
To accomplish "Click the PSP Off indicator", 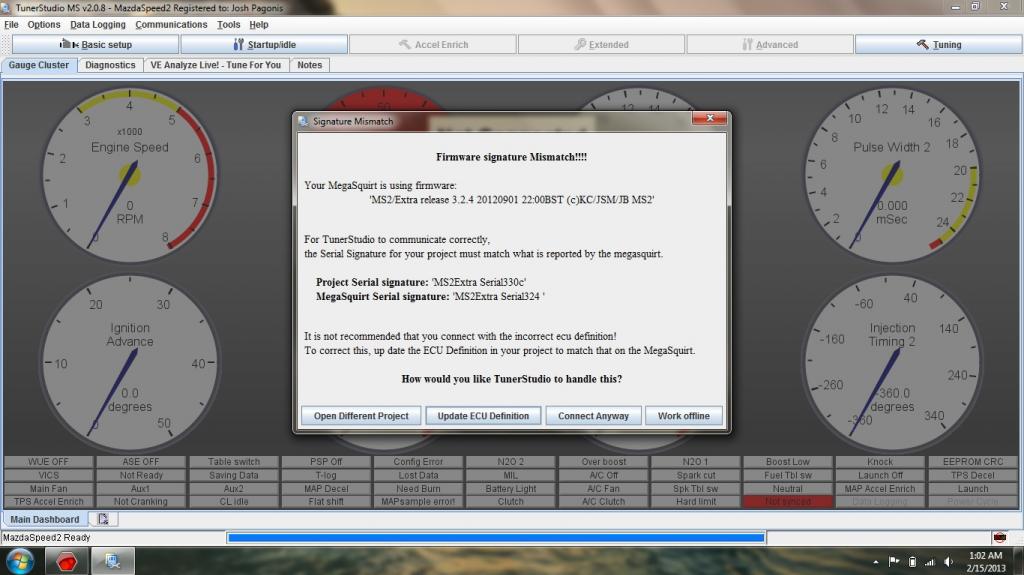I will point(326,462).
